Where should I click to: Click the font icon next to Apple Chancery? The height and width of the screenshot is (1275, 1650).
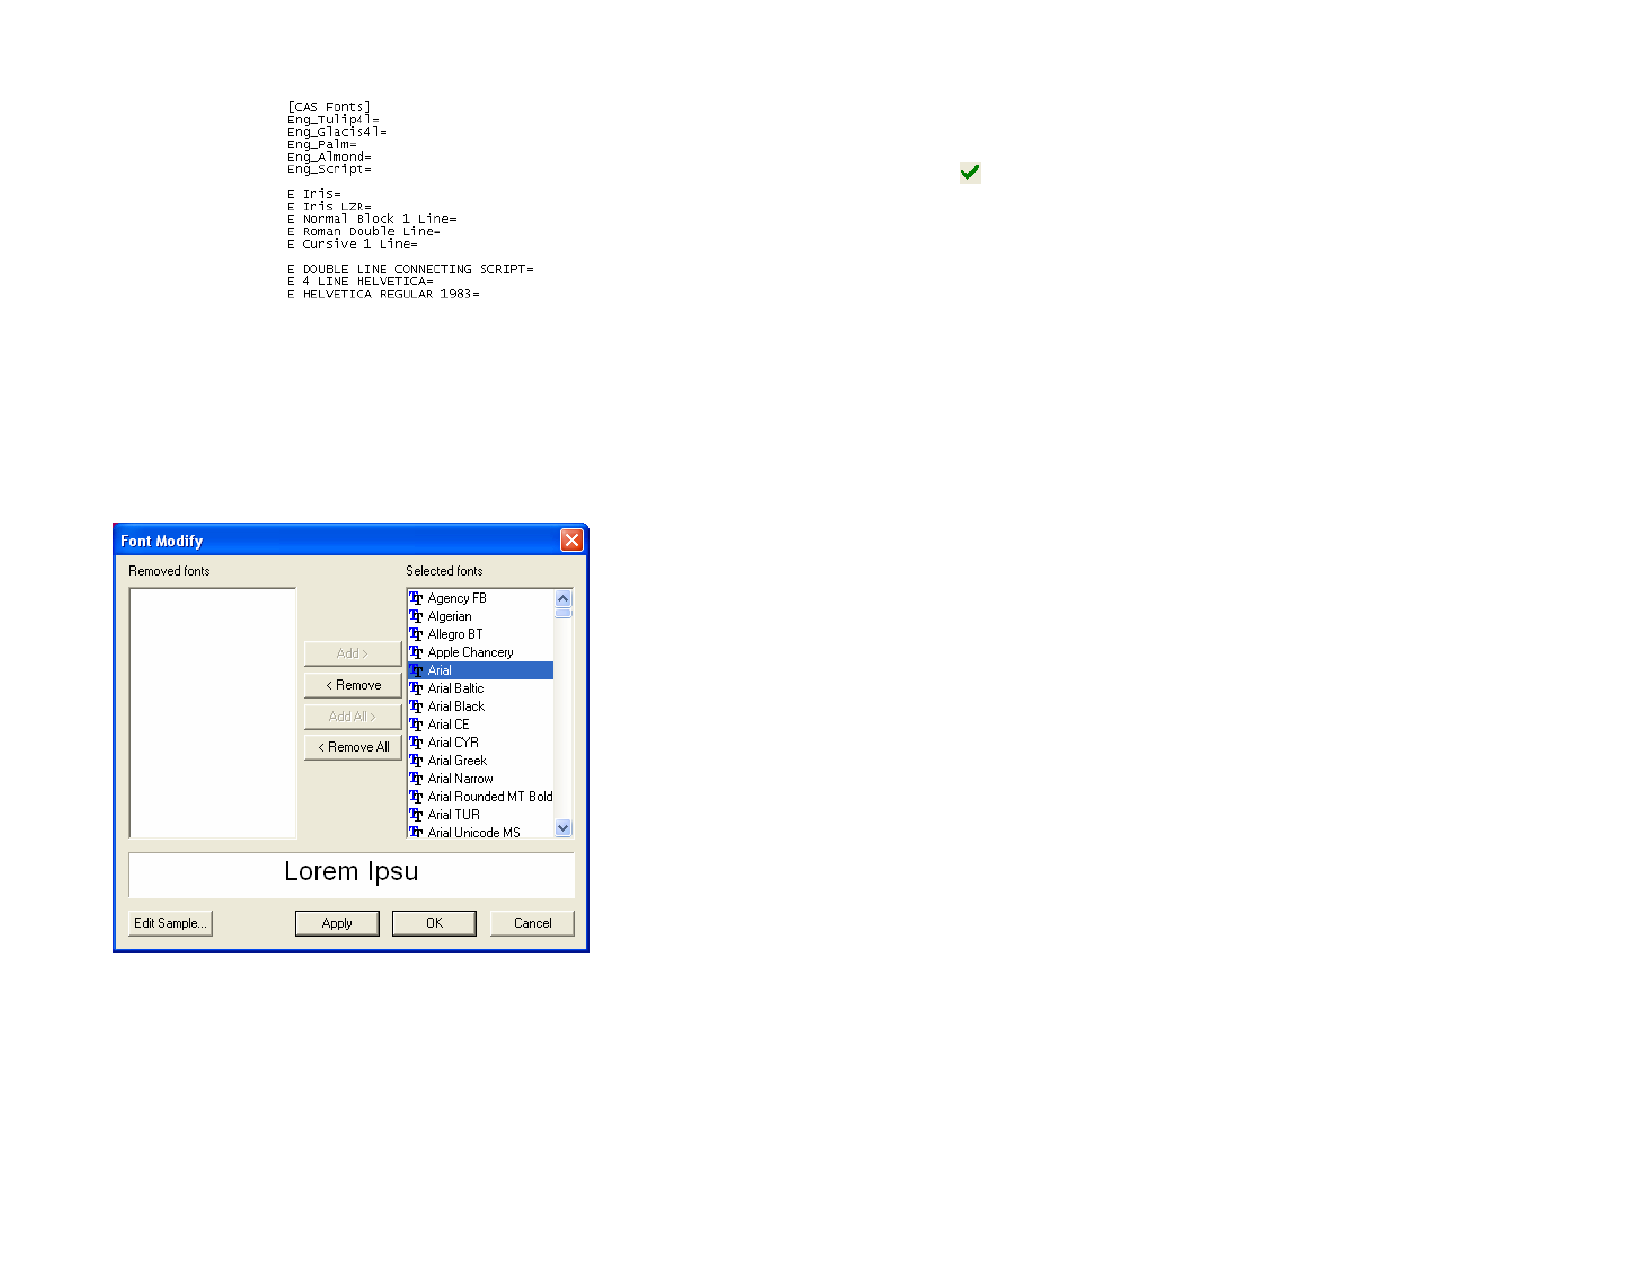[416, 652]
